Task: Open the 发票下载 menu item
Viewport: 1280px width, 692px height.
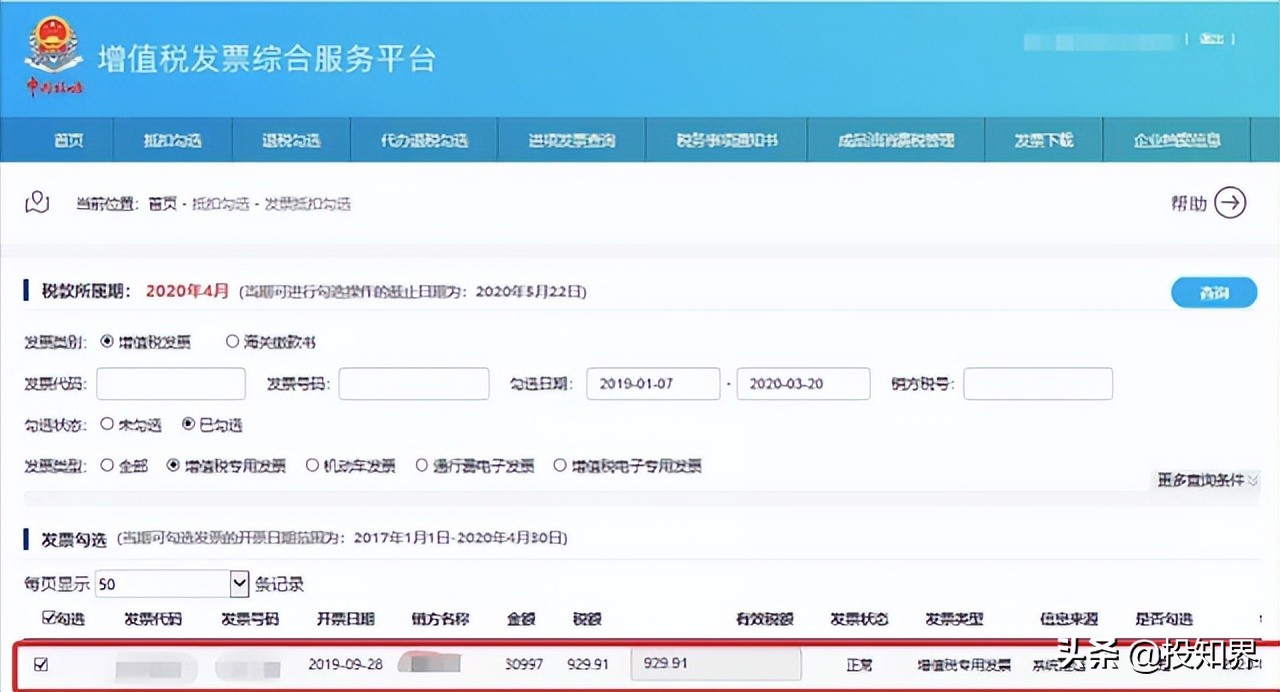Action: (x=1043, y=140)
